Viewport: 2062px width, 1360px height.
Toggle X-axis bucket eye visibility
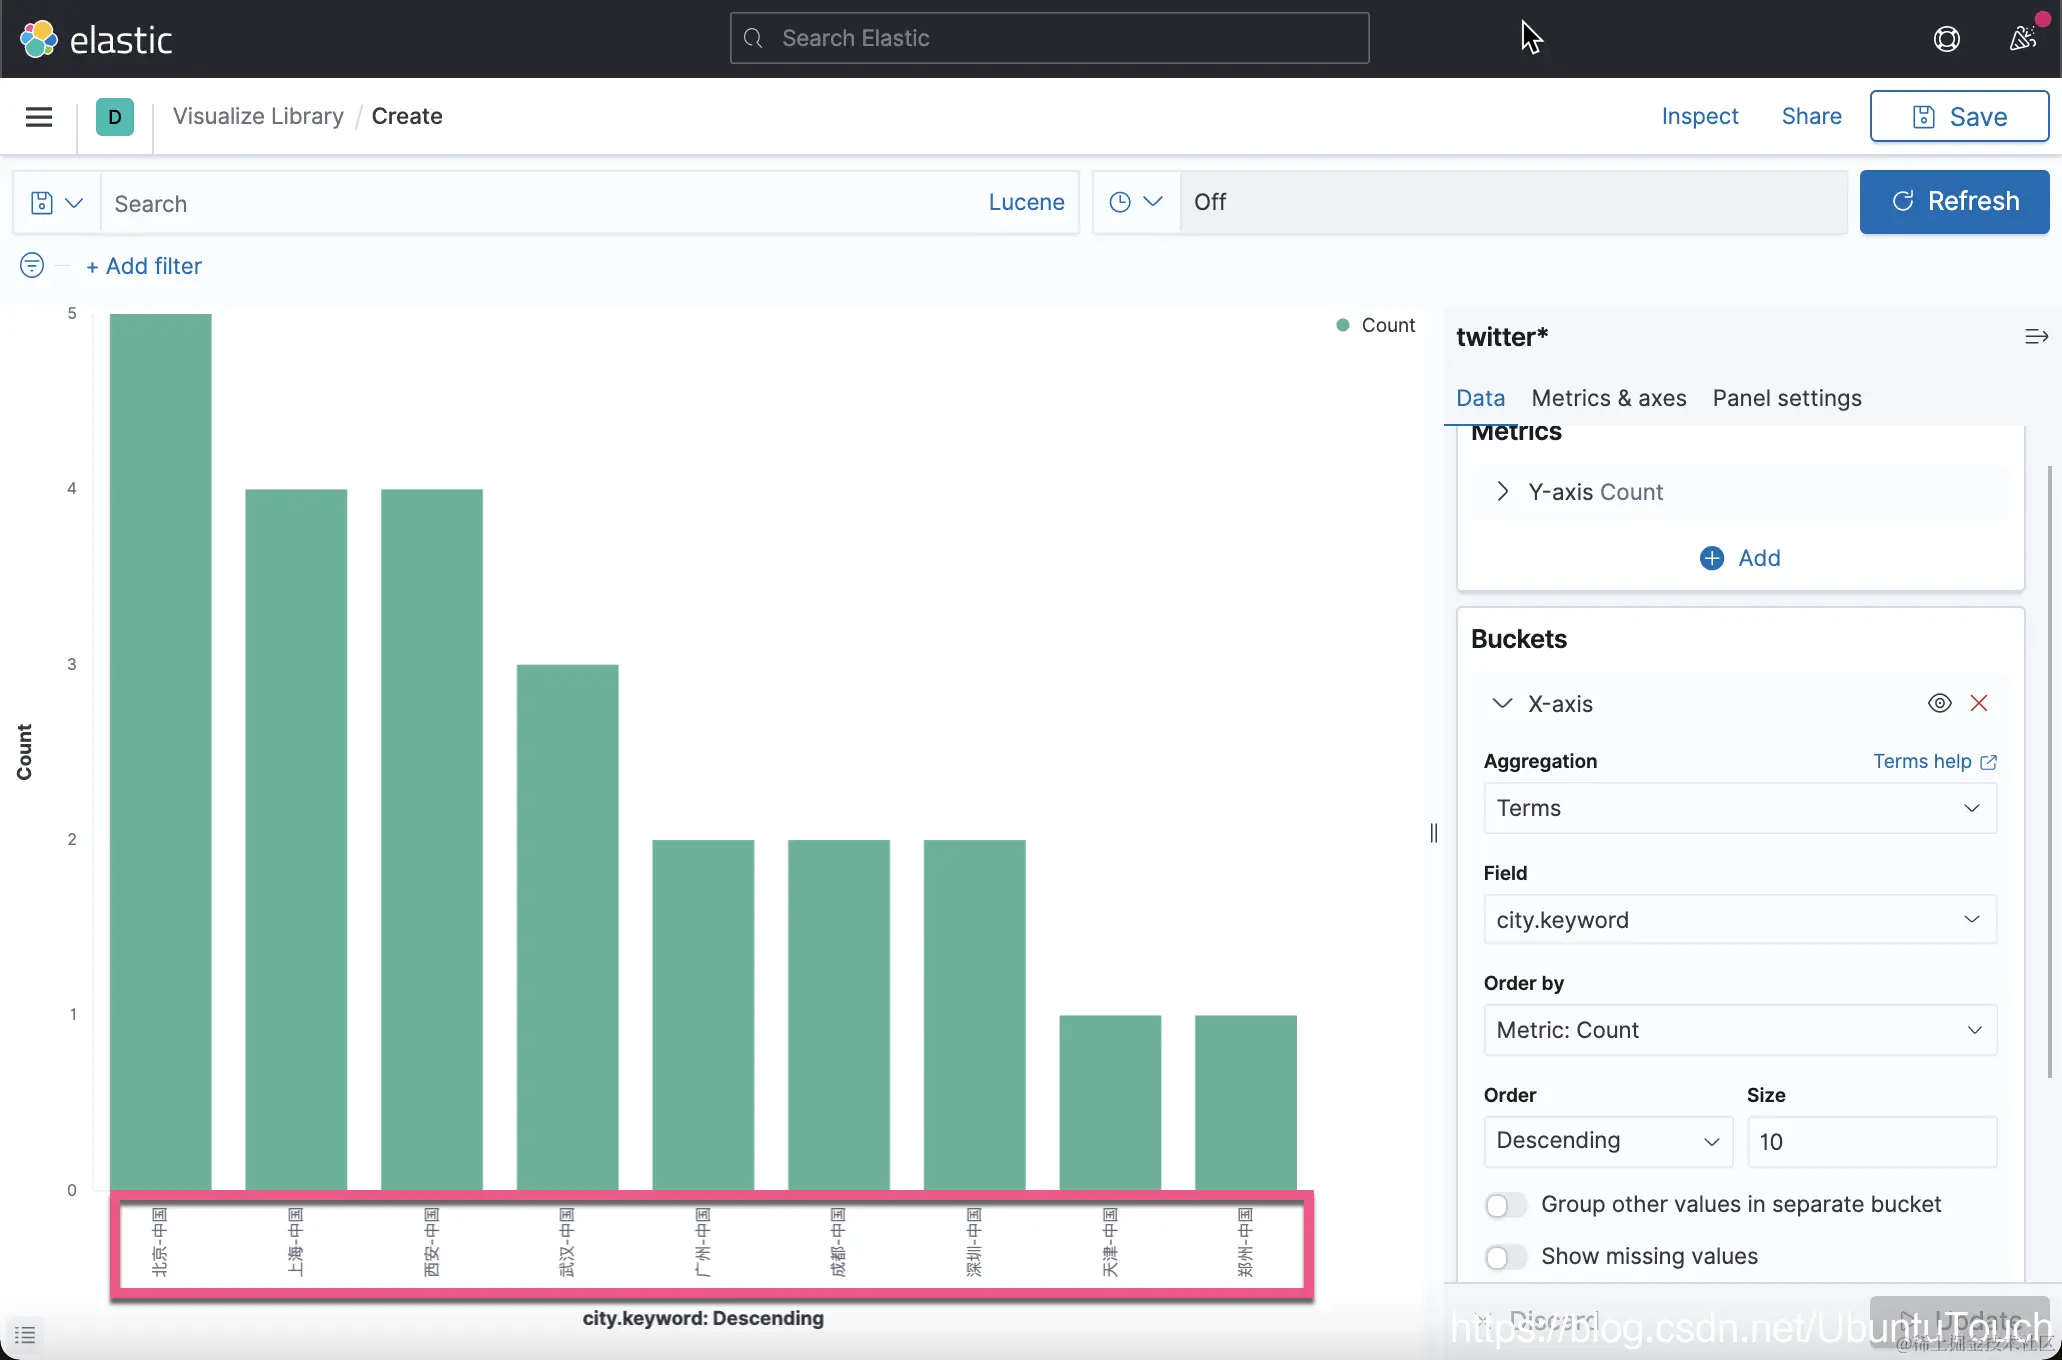(x=1939, y=703)
